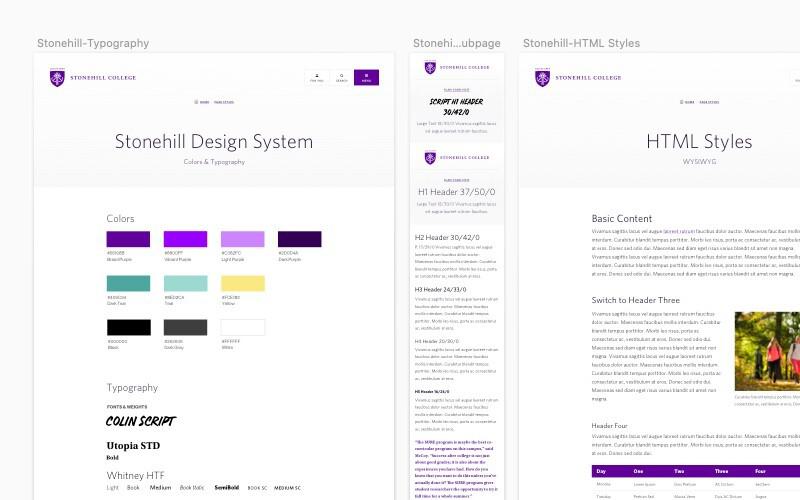Click the Stonehill shield logo in Typography artboard
This screenshot has height=500, width=800.
point(56,77)
